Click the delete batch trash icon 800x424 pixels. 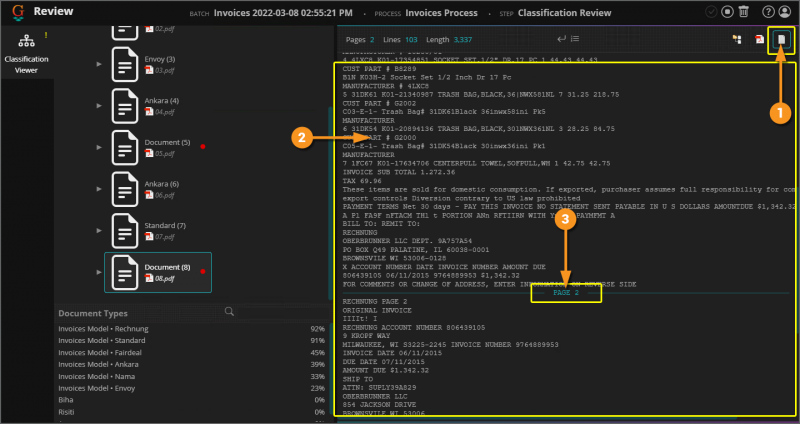pos(744,12)
